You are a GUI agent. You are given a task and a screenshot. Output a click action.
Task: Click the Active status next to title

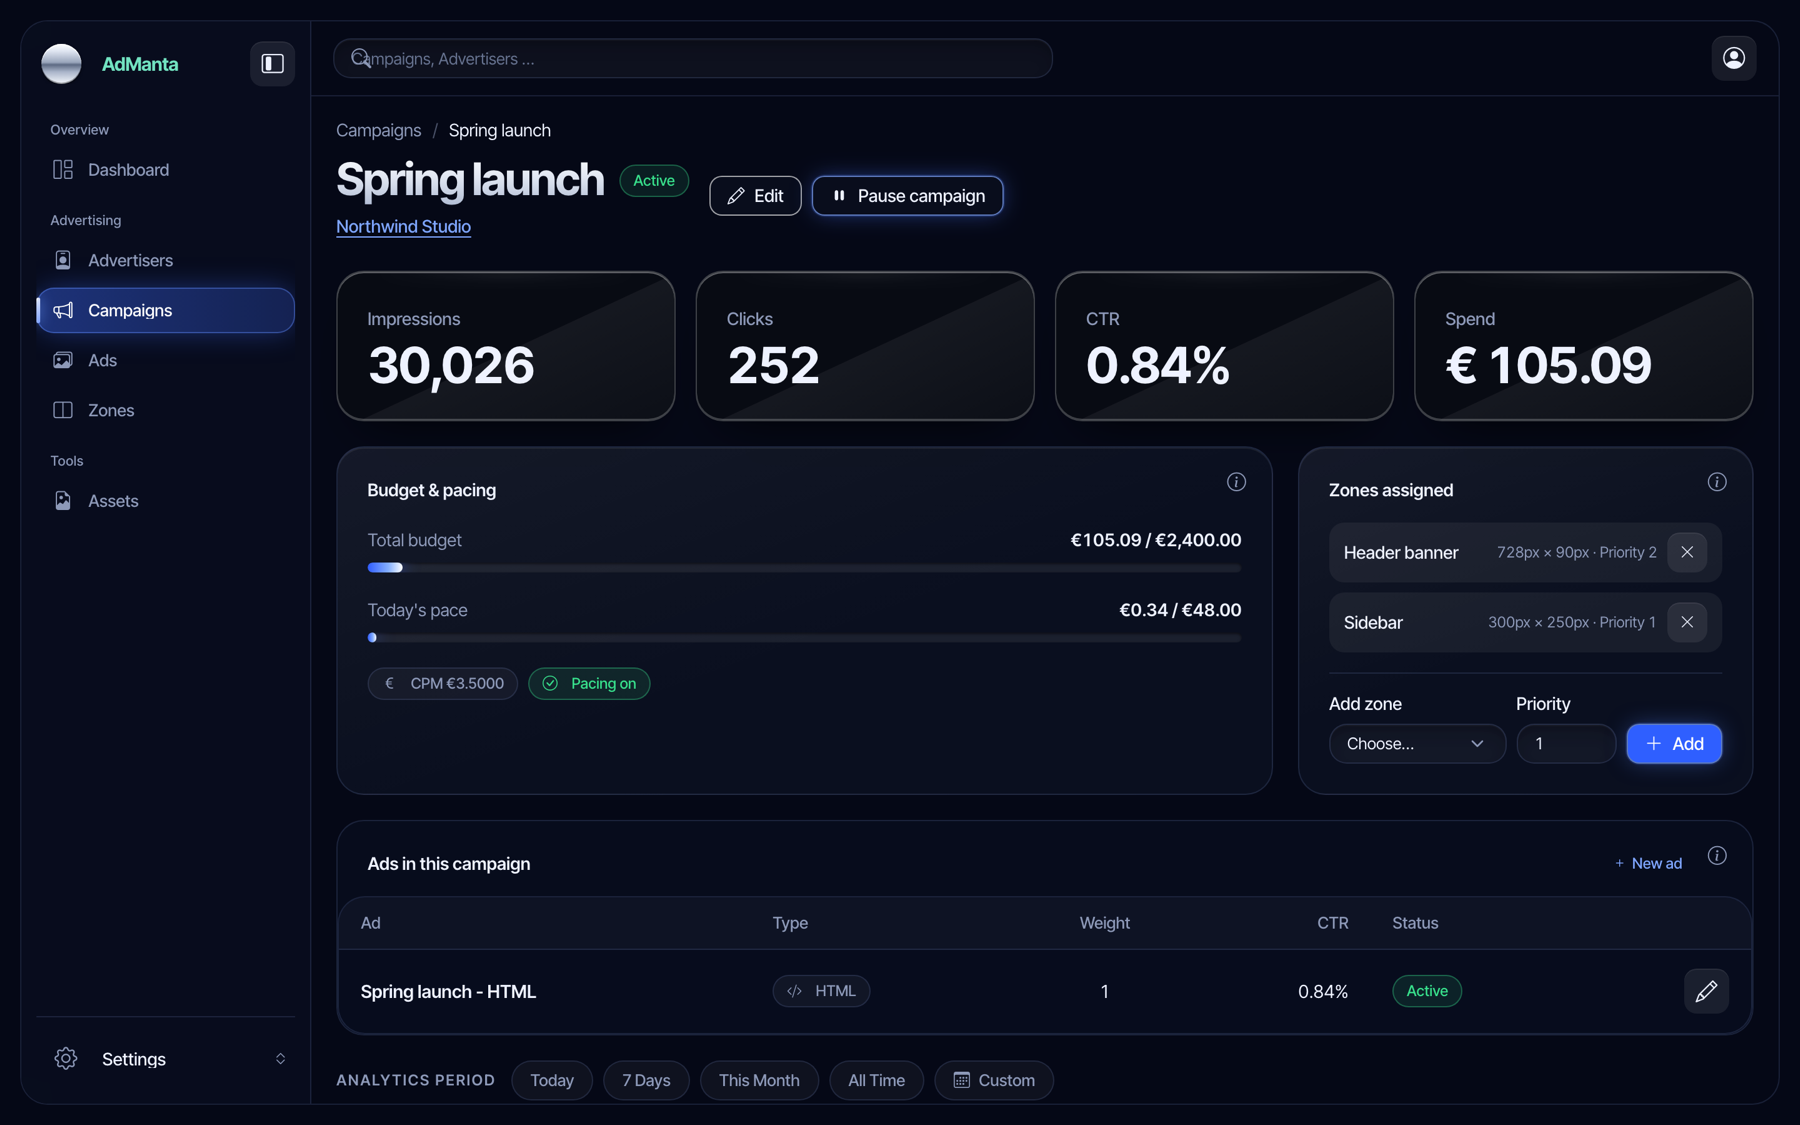click(654, 181)
